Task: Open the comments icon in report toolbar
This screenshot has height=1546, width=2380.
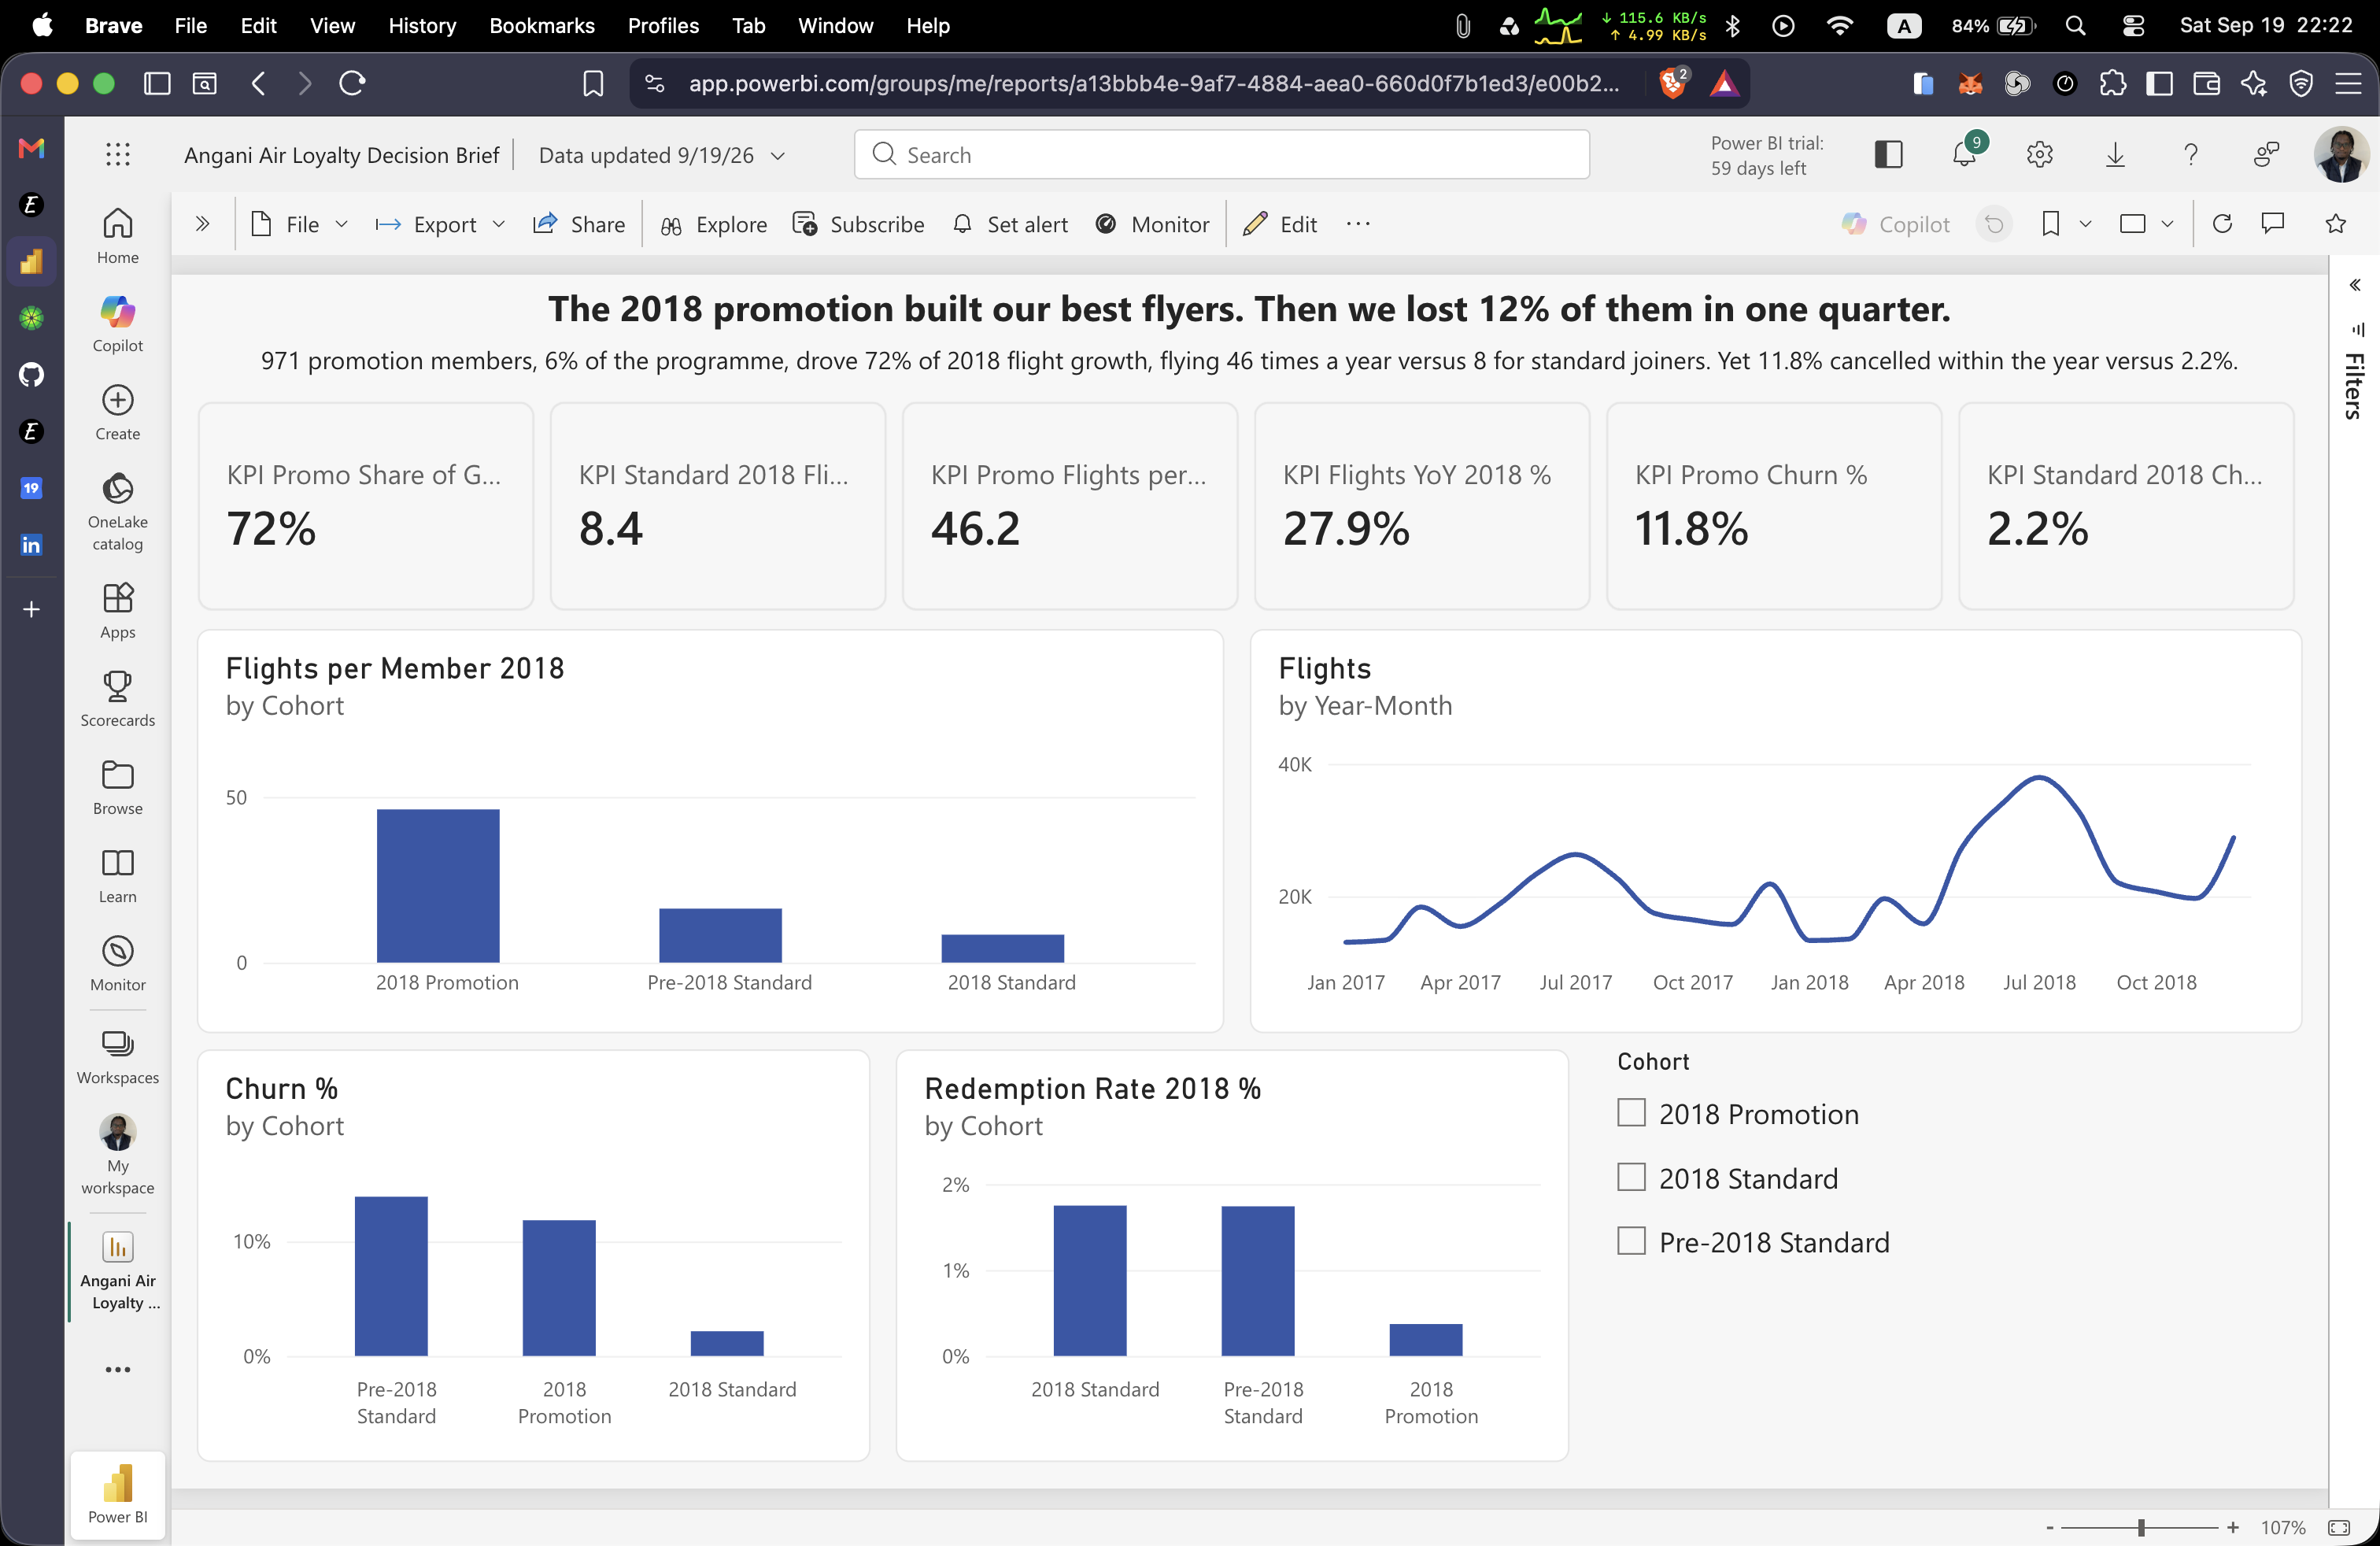Action: (x=2273, y=224)
